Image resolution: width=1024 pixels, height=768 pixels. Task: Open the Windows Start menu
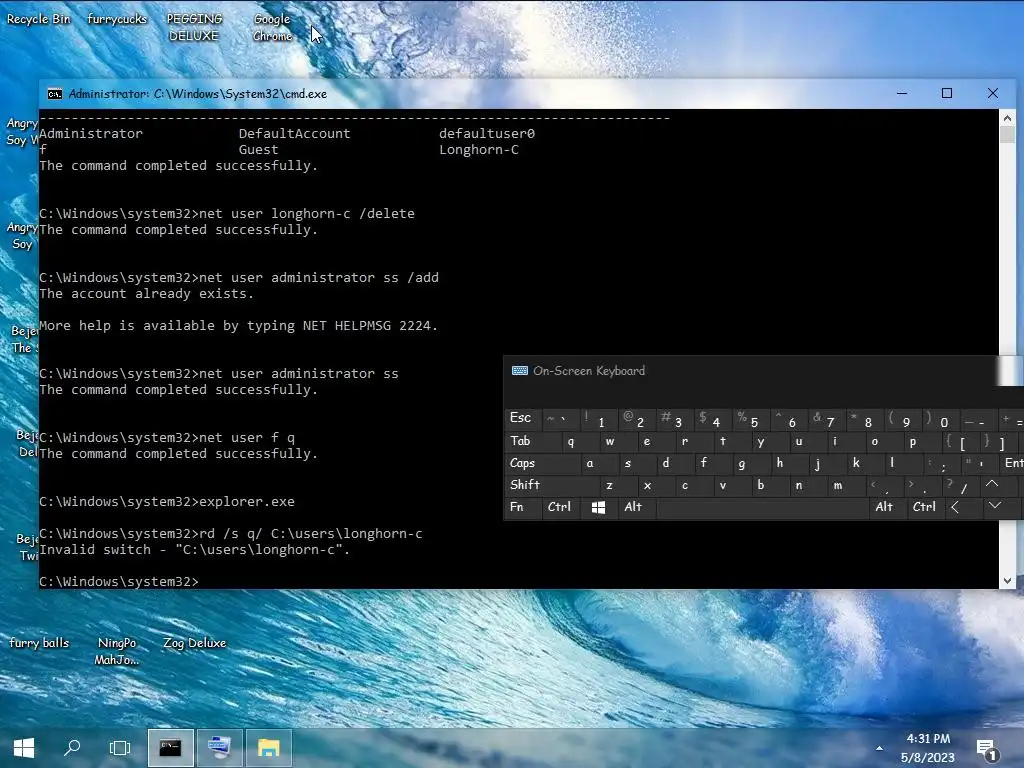(24, 748)
